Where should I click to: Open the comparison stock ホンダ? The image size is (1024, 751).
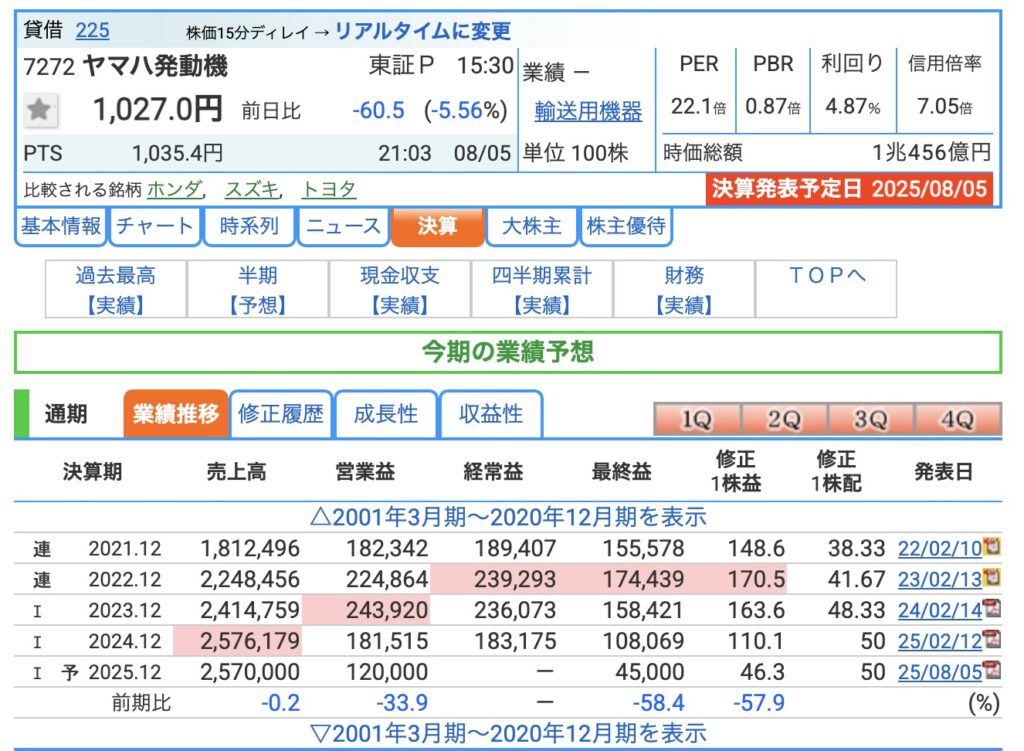(x=175, y=189)
